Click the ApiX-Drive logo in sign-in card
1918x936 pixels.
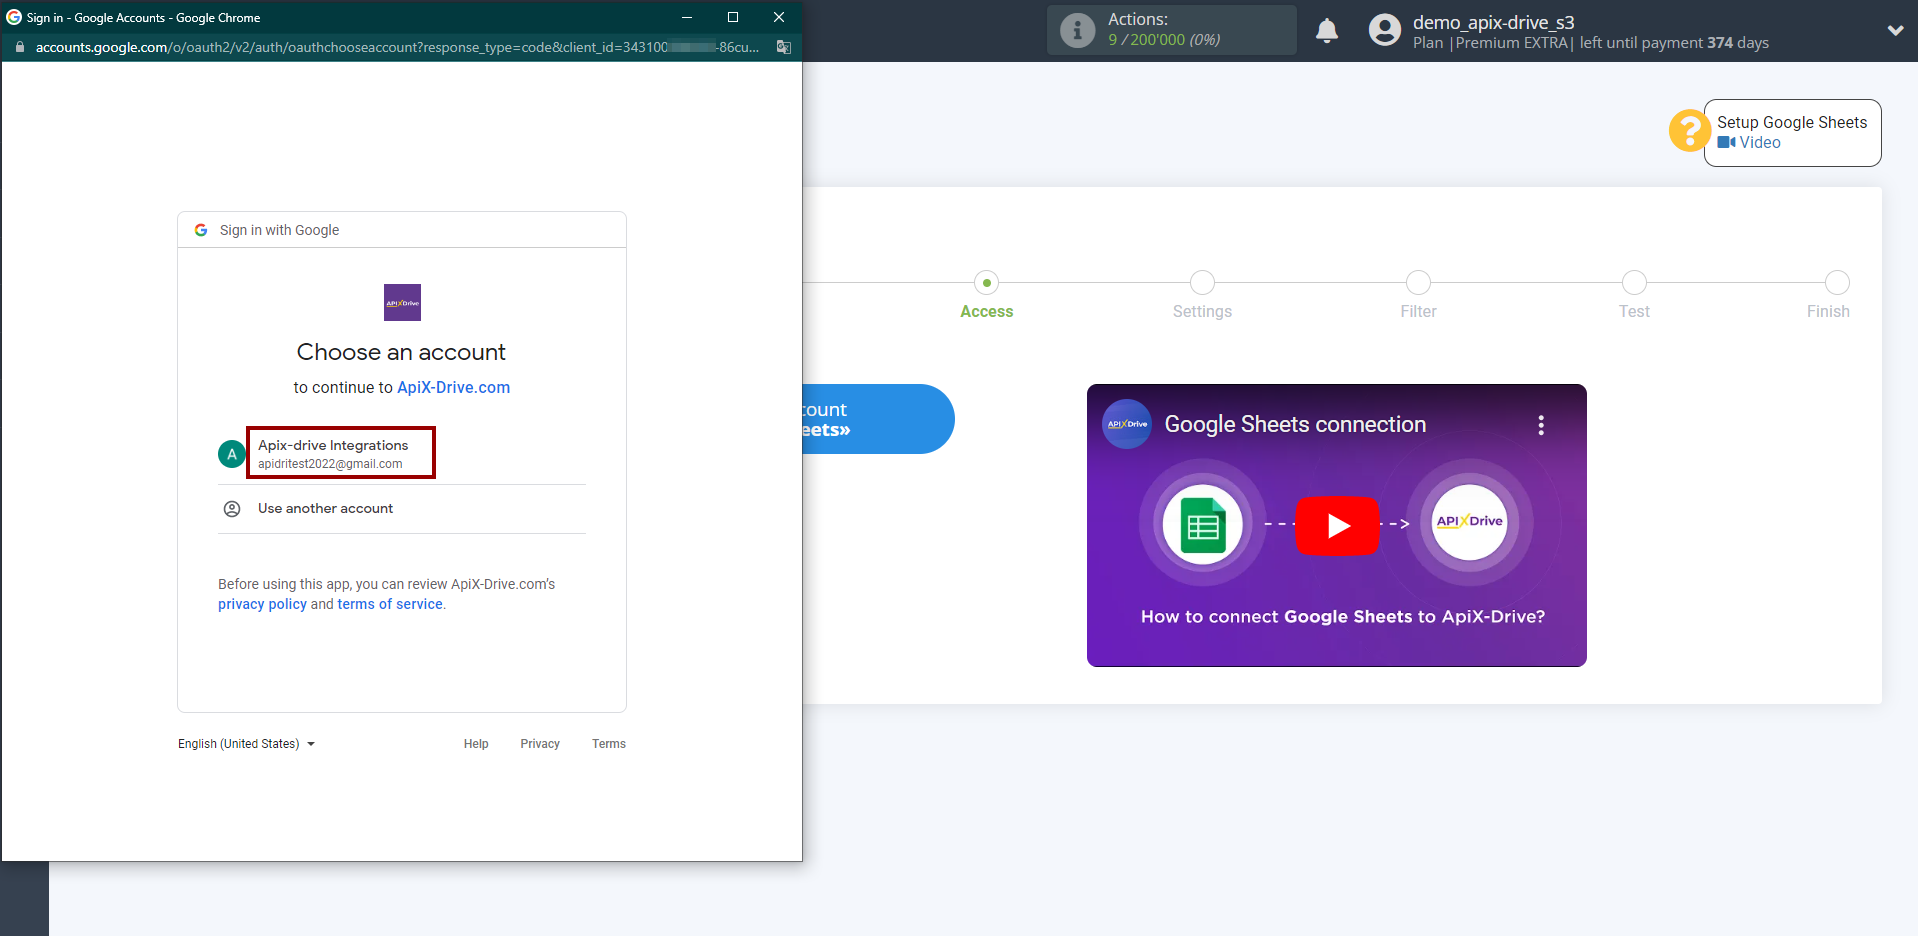tap(402, 303)
